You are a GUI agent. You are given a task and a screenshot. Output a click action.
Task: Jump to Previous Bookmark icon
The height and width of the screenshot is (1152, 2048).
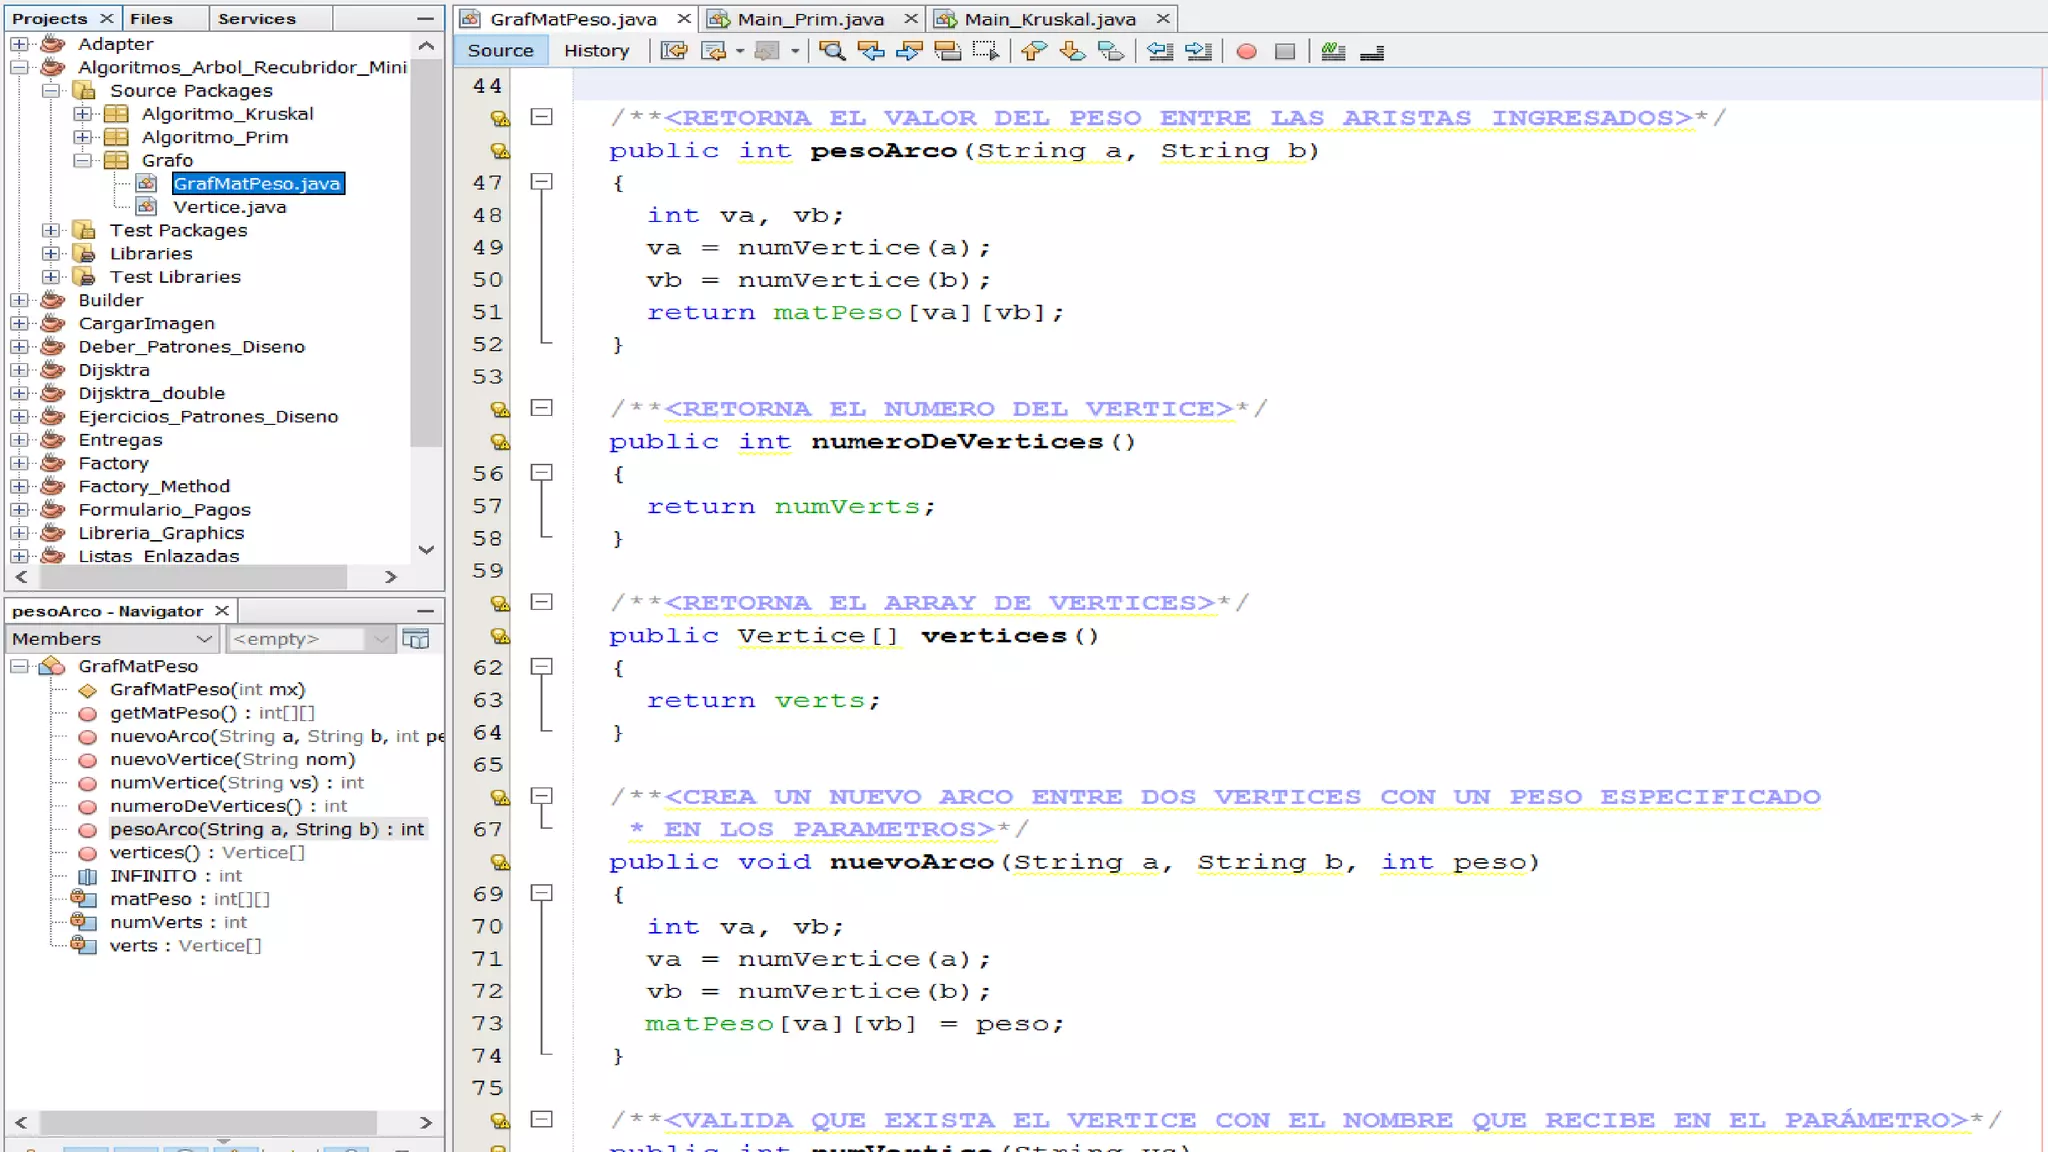(x=1034, y=51)
